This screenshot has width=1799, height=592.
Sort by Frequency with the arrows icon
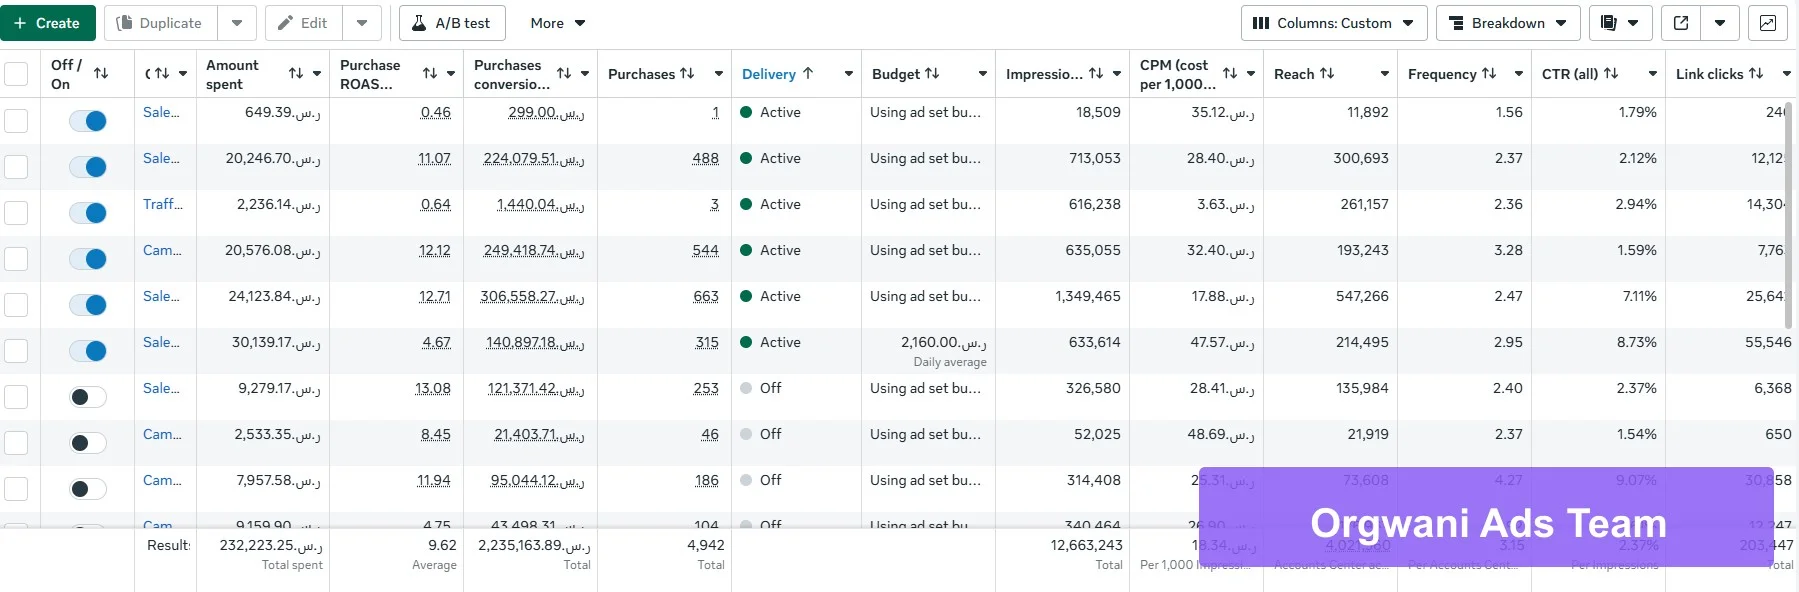point(1489,74)
